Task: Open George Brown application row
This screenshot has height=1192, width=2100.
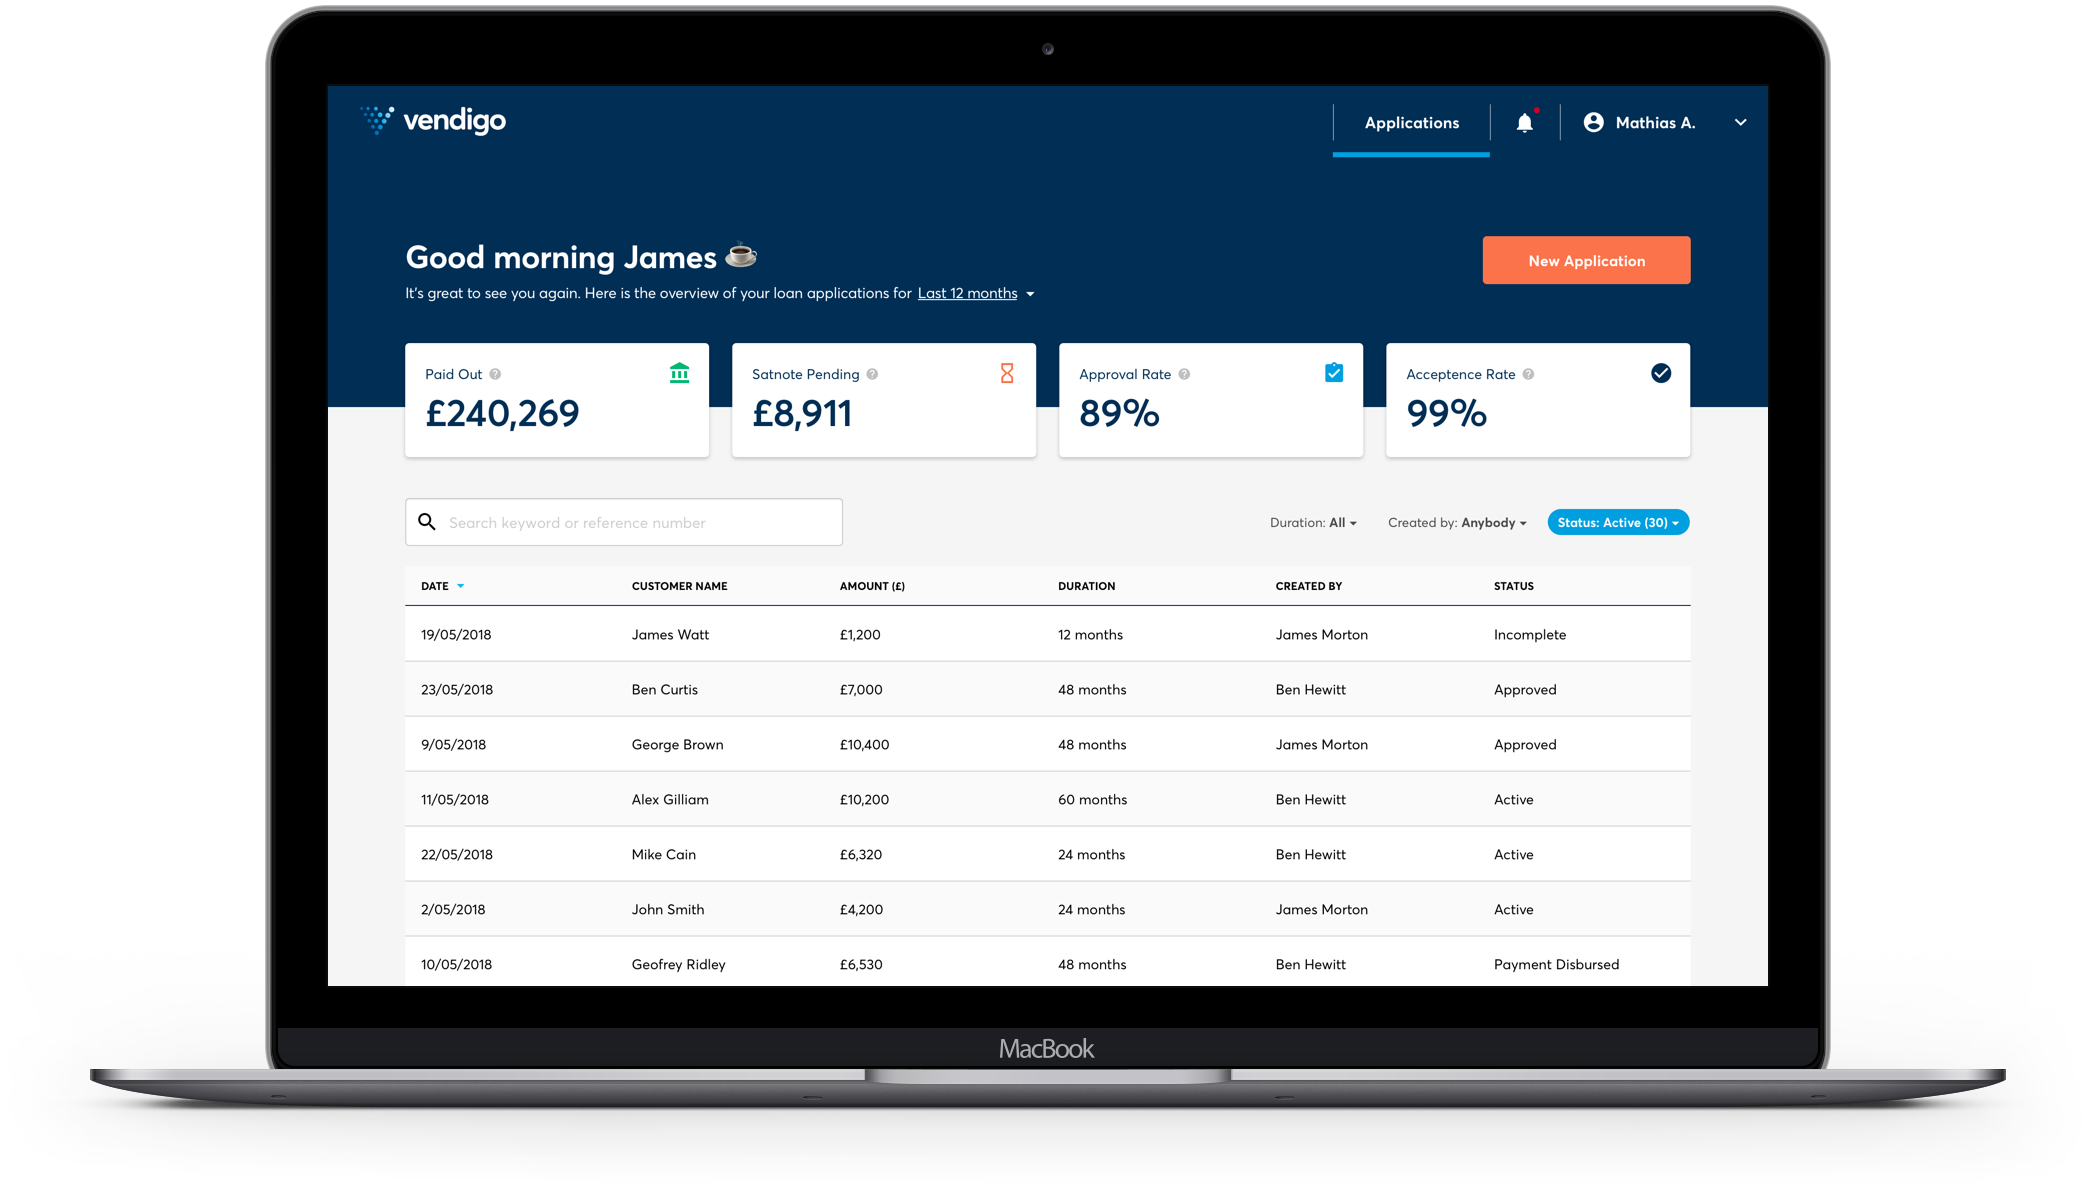Action: (1047, 744)
